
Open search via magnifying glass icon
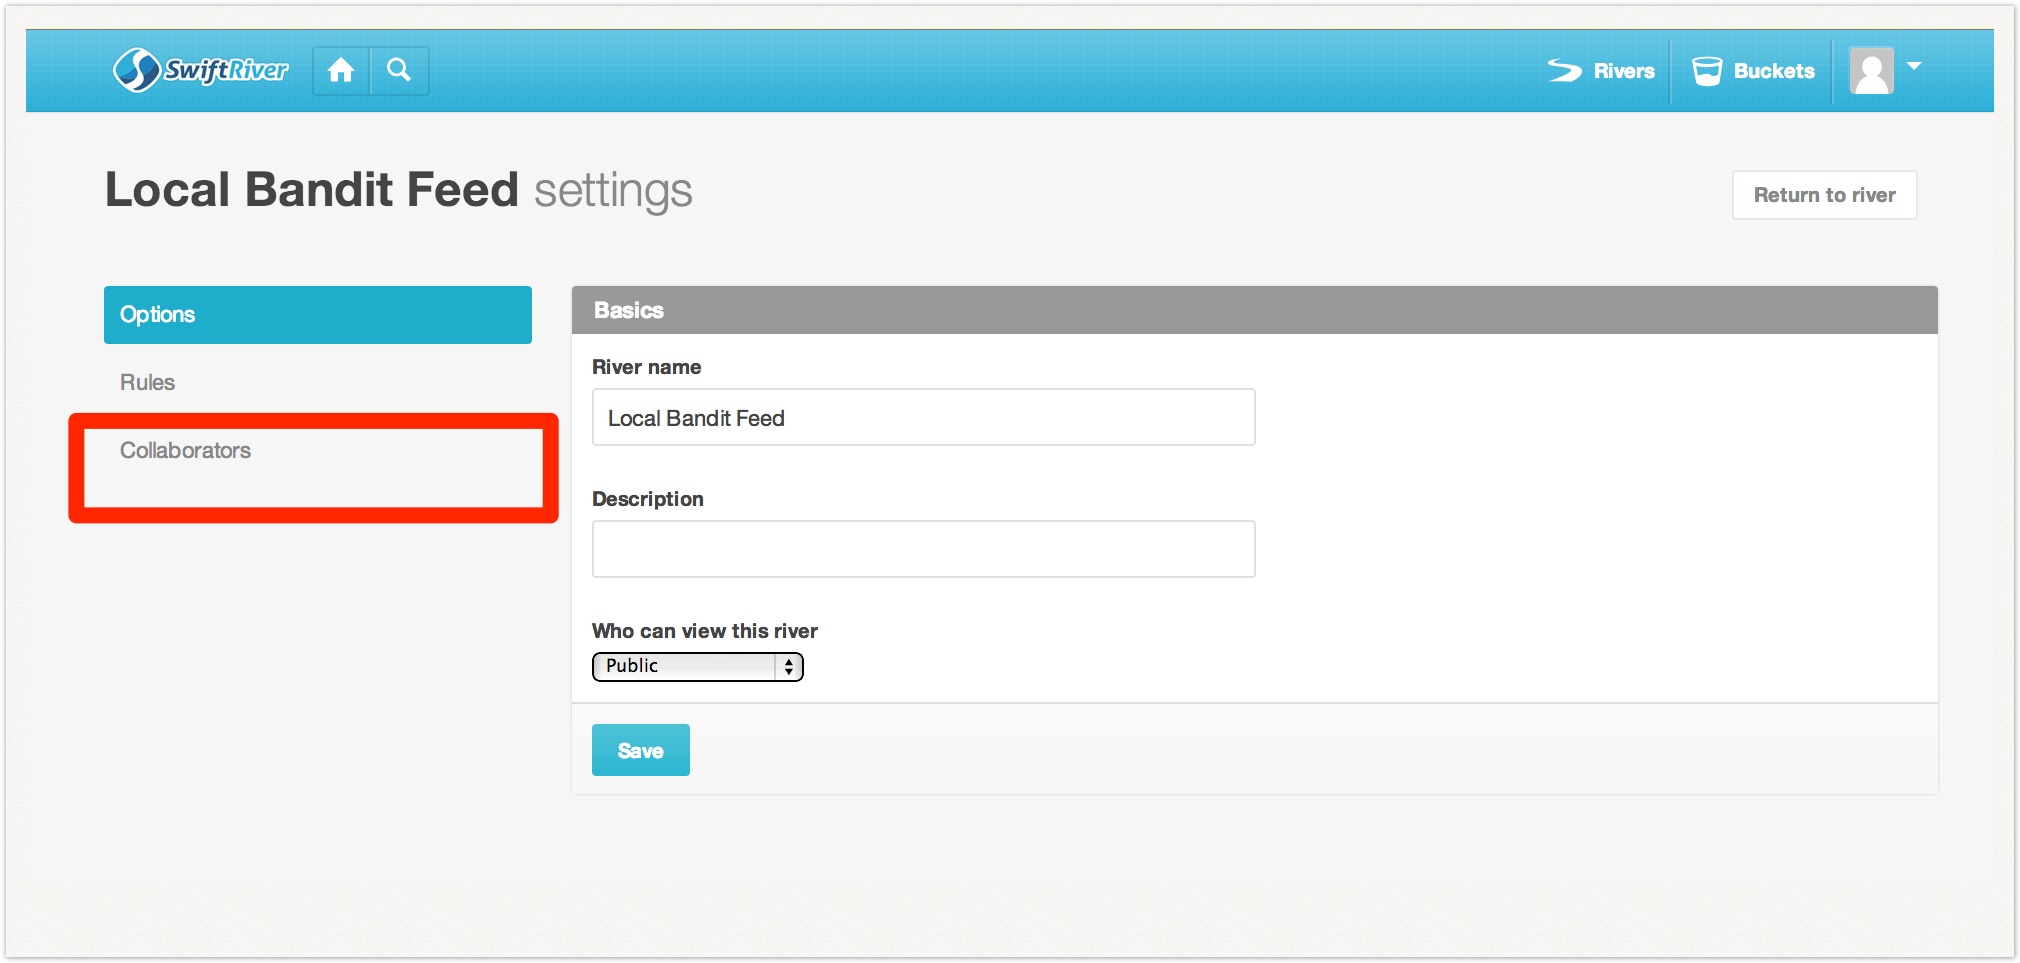pos(399,70)
